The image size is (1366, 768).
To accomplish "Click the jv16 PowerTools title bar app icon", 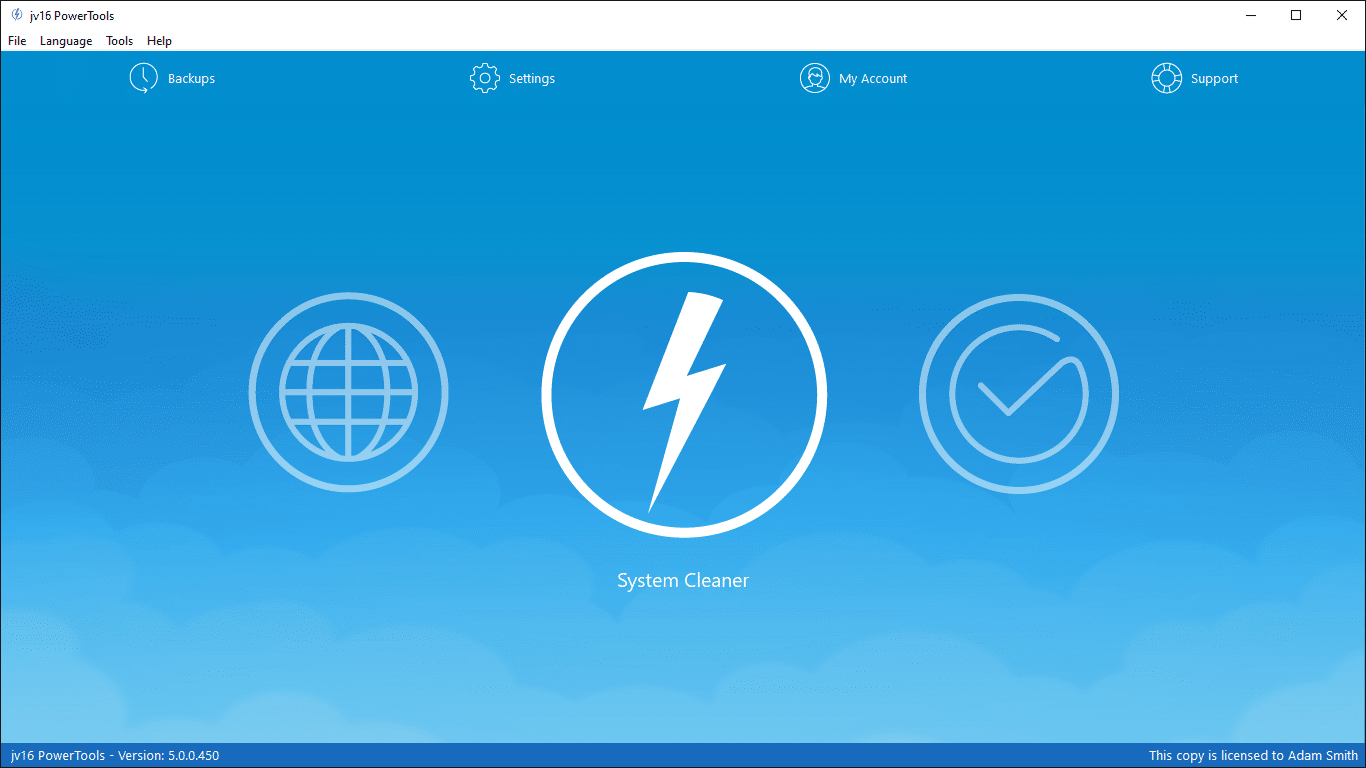I will [x=17, y=15].
